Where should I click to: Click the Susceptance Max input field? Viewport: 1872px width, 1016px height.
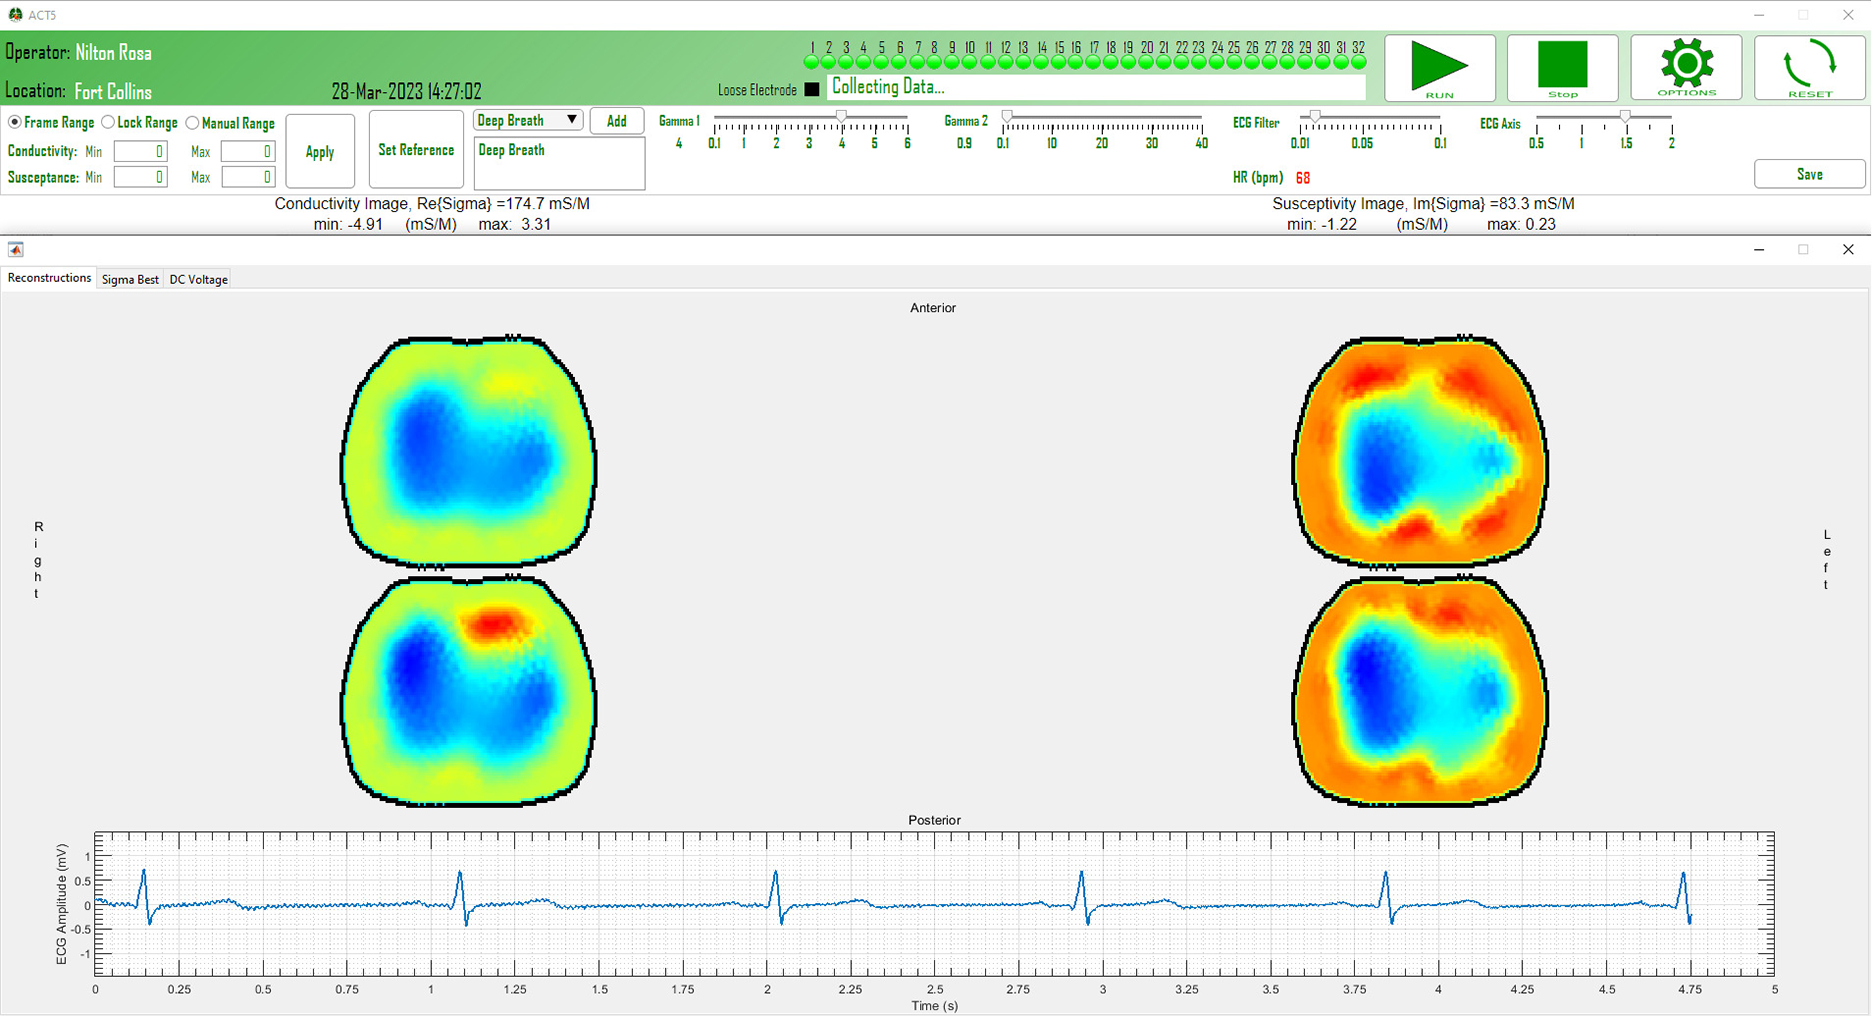click(x=248, y=177)
